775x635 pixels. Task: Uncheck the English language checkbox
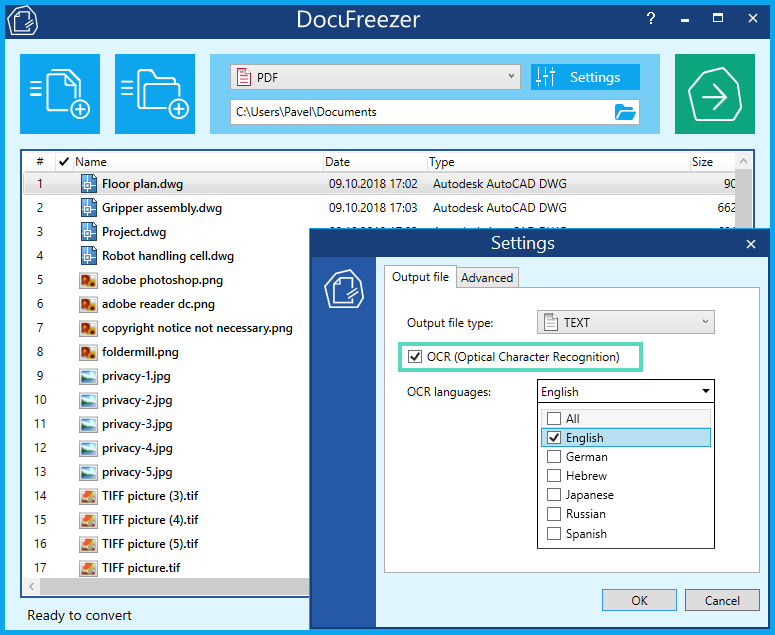coord(554,438)
